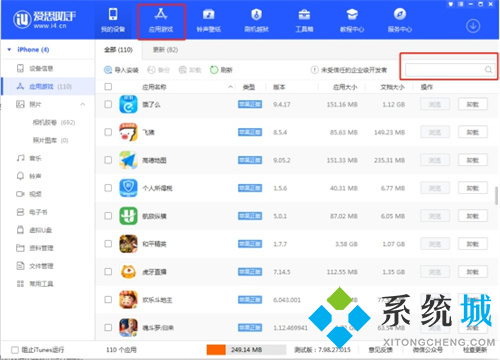Uninstall 饿了么 with its 卸载 button

(473, 104)
